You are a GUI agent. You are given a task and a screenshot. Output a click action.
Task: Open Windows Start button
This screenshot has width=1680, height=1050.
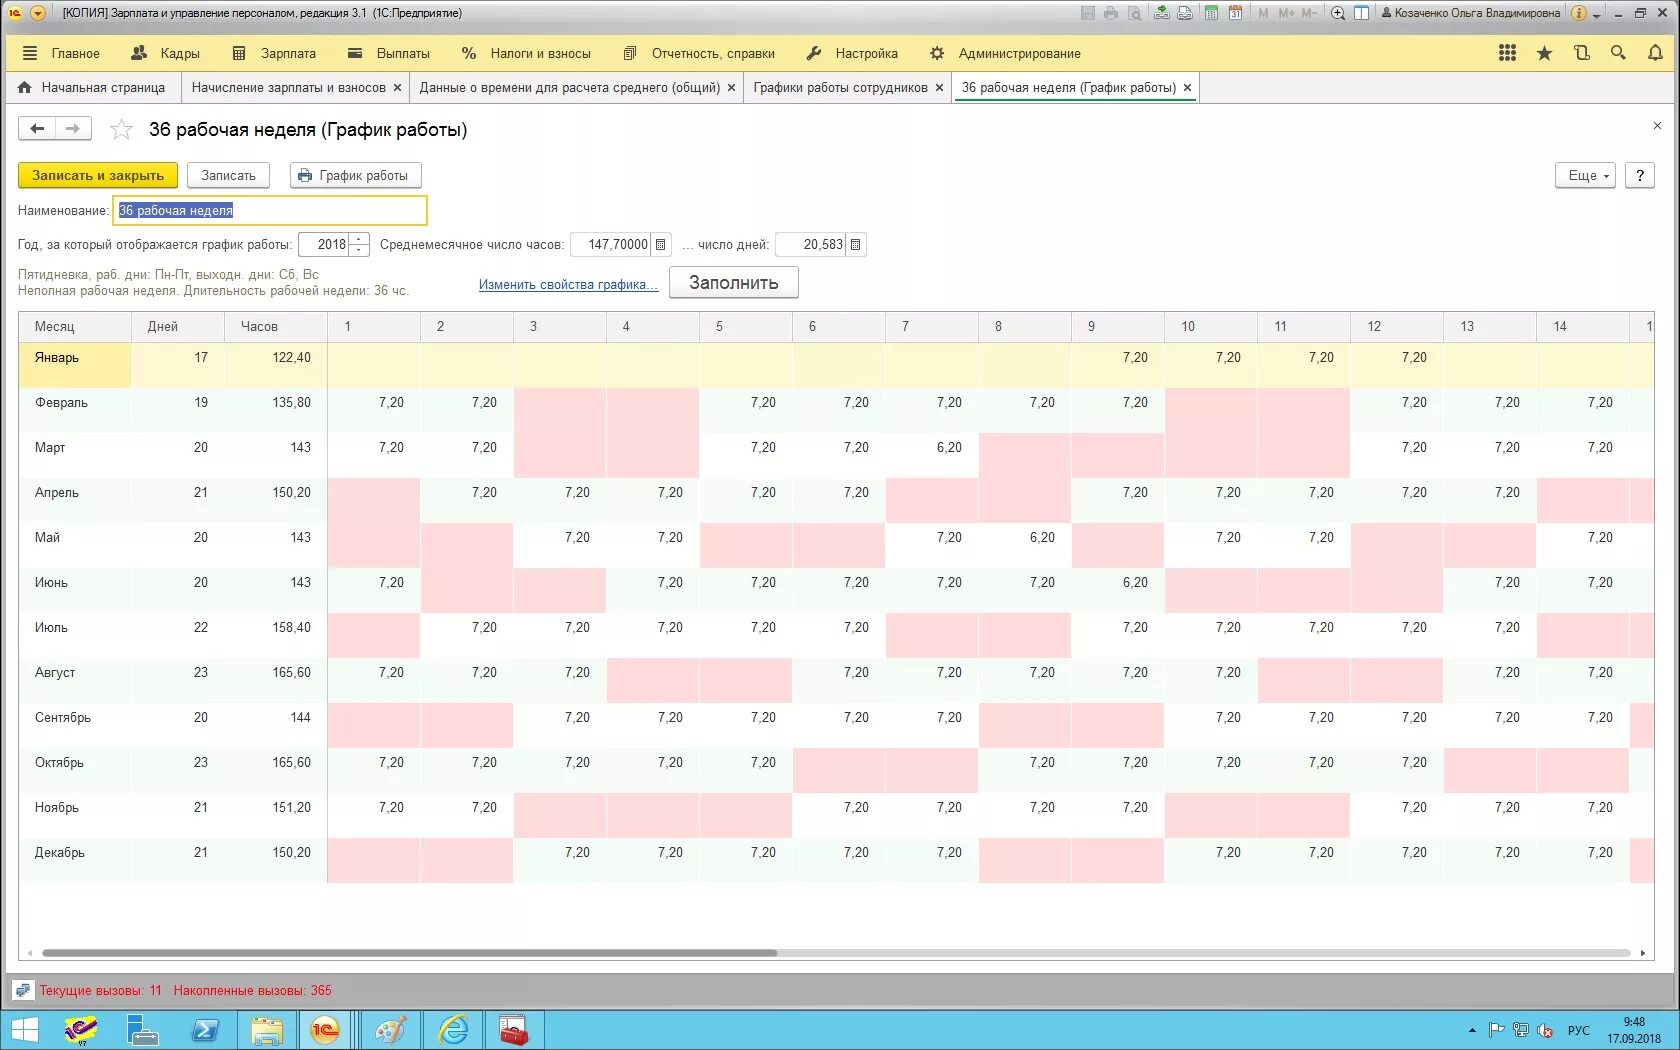tap(23, 1030)
